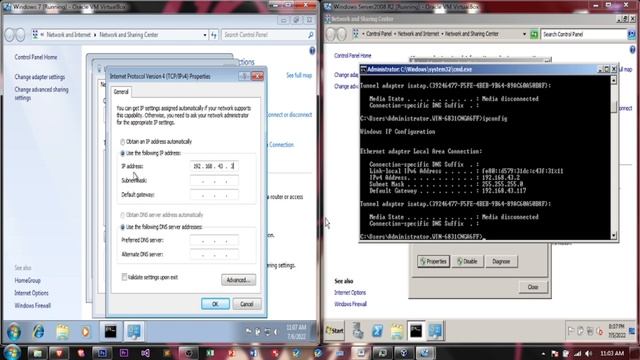This screenshot has width=640, height=360.
Task: Open Control Panel Home in Windows 7
Action: point(36,57)
